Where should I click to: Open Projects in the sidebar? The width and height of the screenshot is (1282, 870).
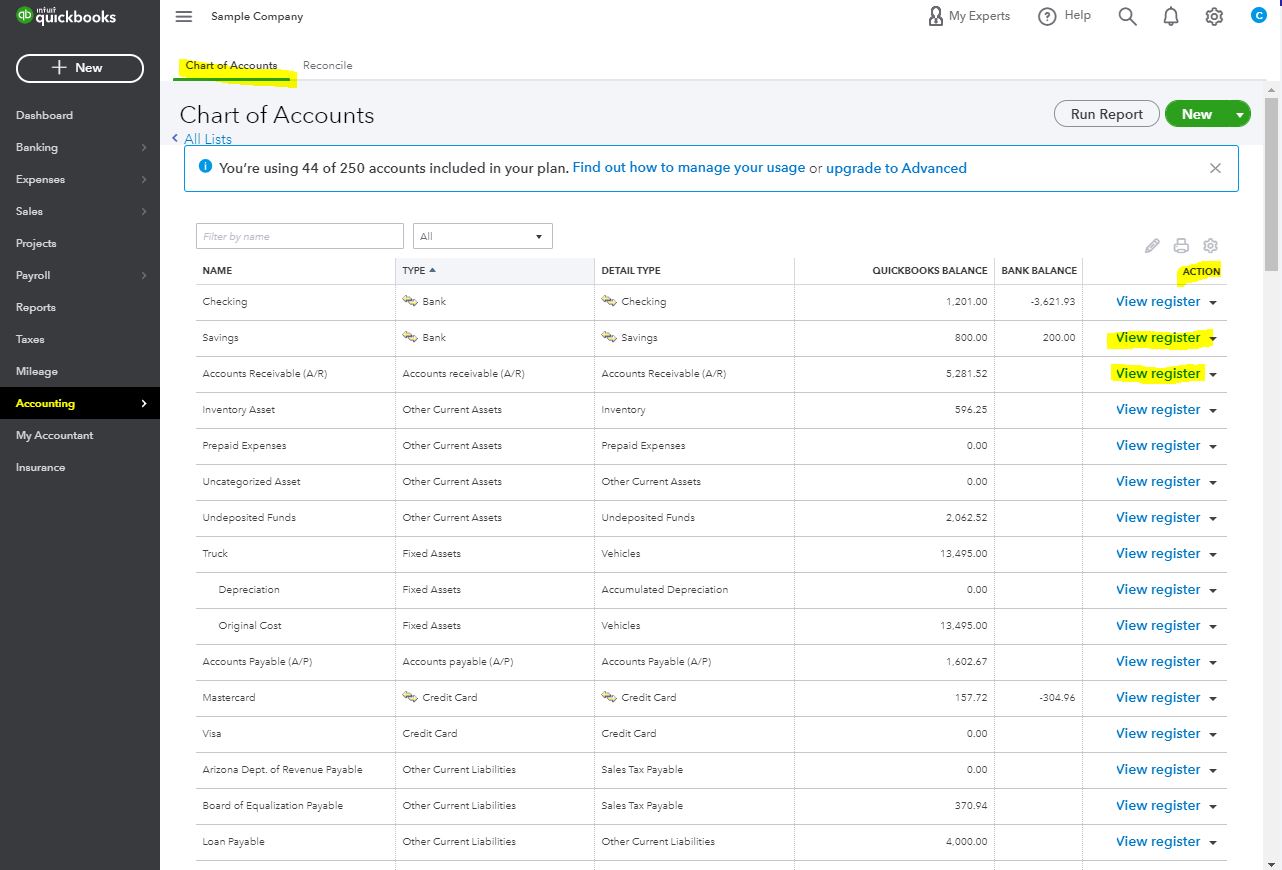(36, 243)
